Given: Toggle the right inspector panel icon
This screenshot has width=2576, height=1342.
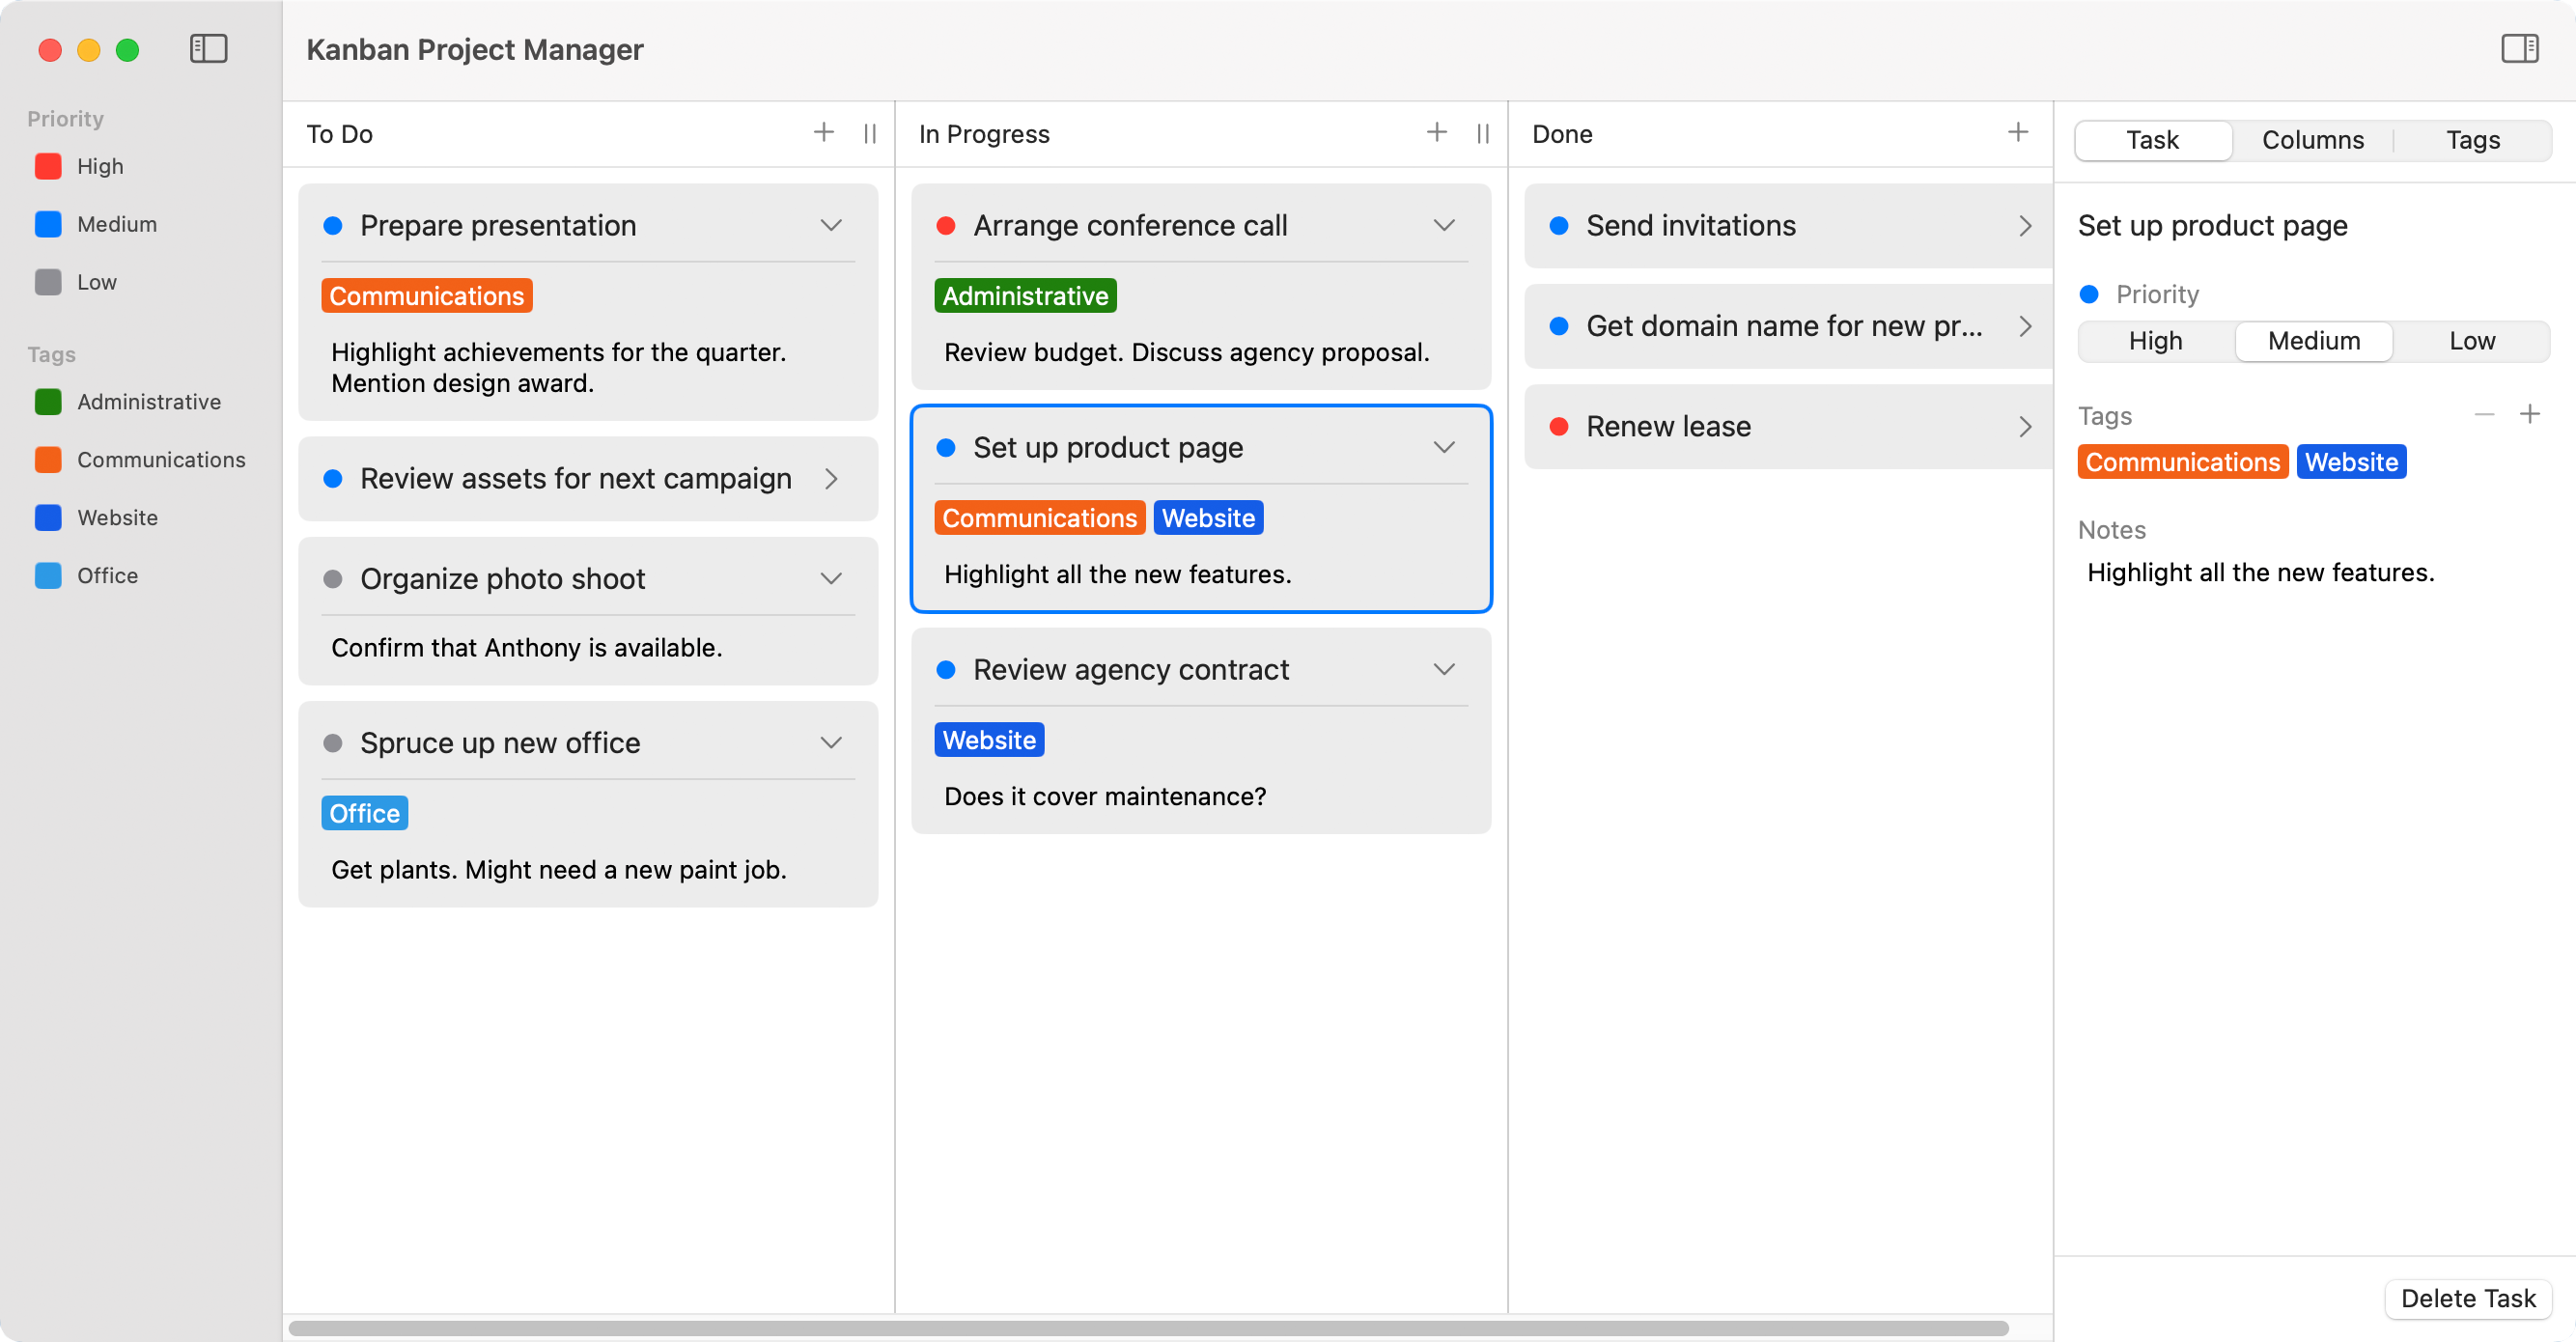Looking at the screenshot, I should 2519,49.
